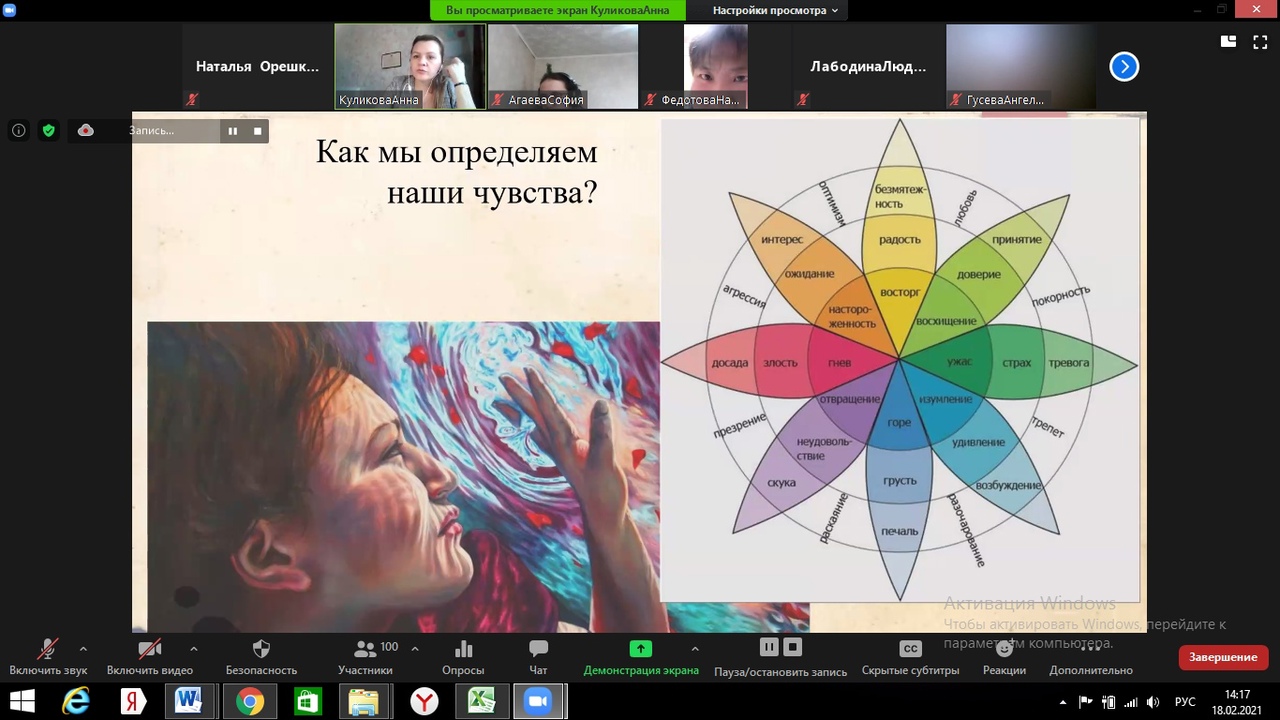Viewport: 1280px width, 720px height.
Task: Open the red Яндекс taskbar shortcut
Action: [x=133, y=702]
